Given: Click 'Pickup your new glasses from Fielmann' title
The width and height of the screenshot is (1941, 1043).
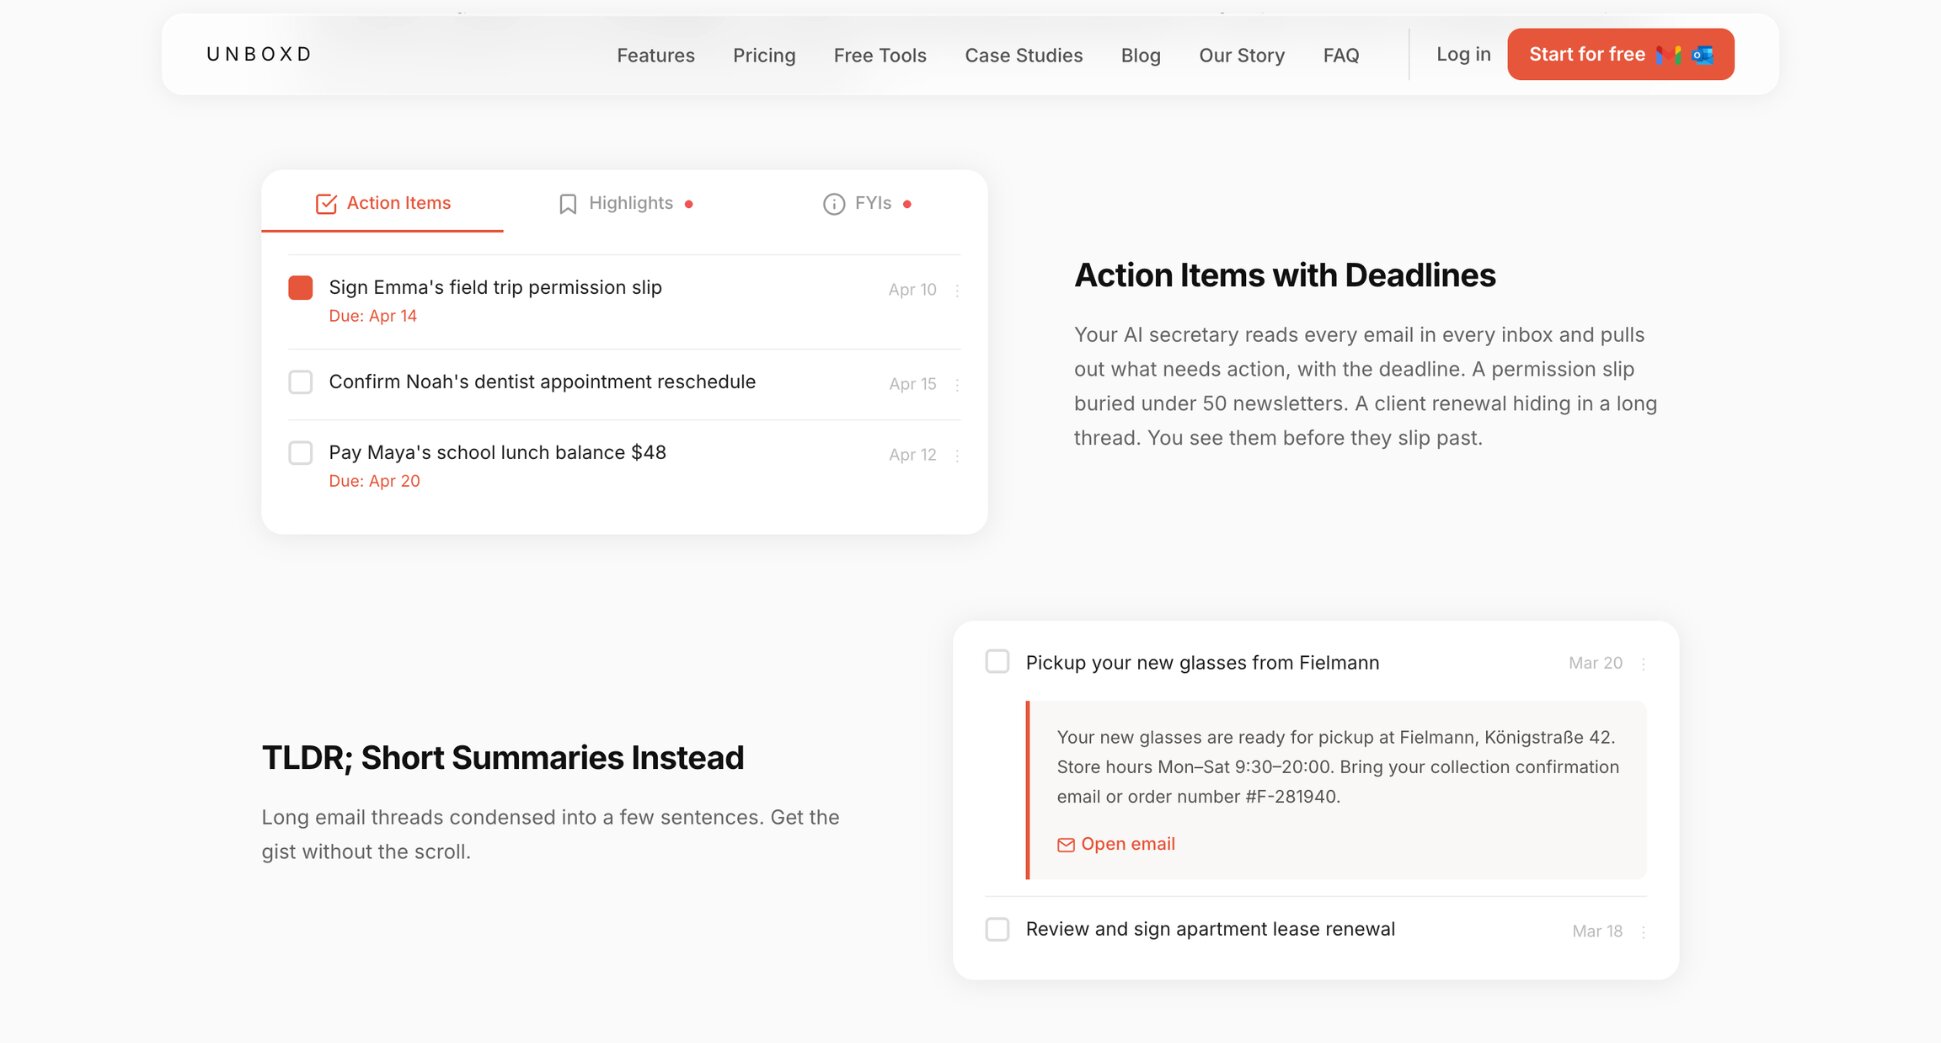Looking at the screenshot, I should (1202, 663).
